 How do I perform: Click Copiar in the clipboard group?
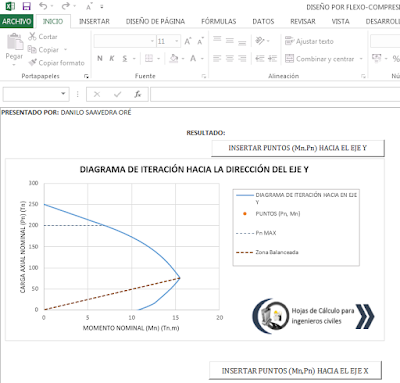[43, 50]
